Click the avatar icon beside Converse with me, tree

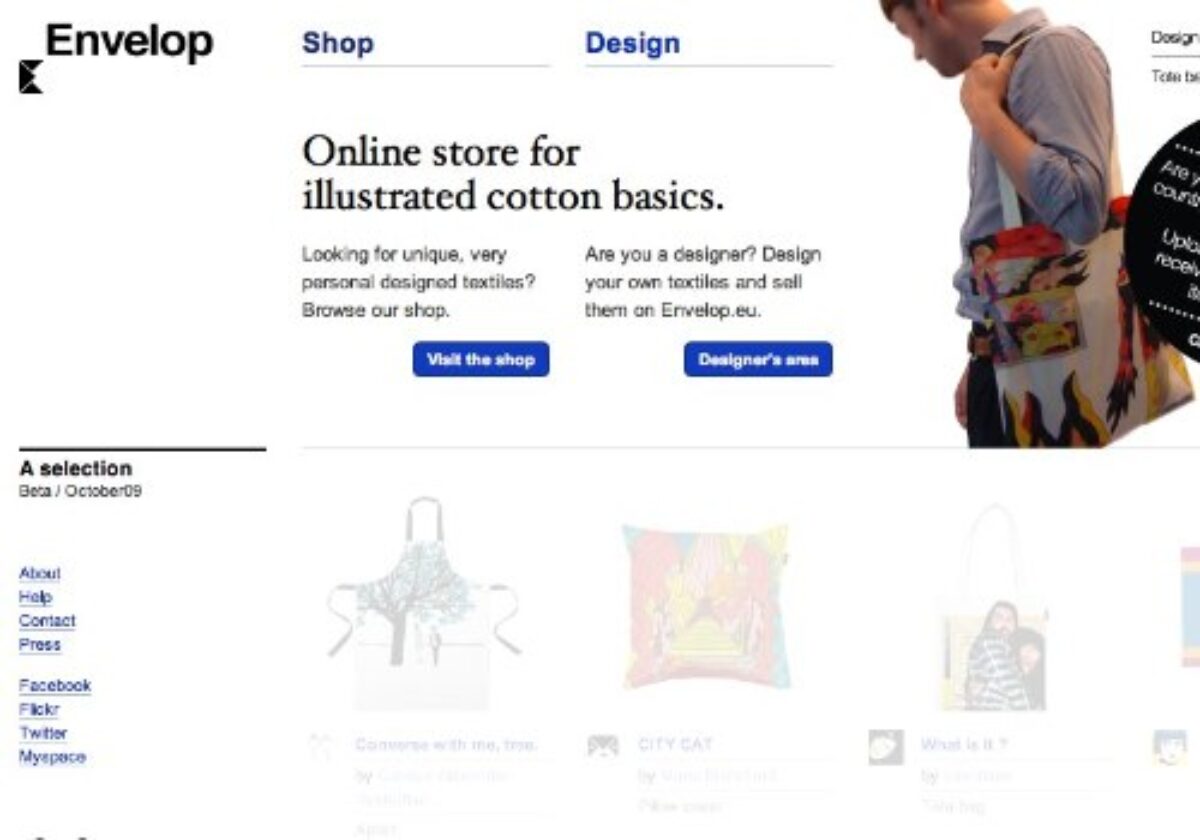pos(320,746)
